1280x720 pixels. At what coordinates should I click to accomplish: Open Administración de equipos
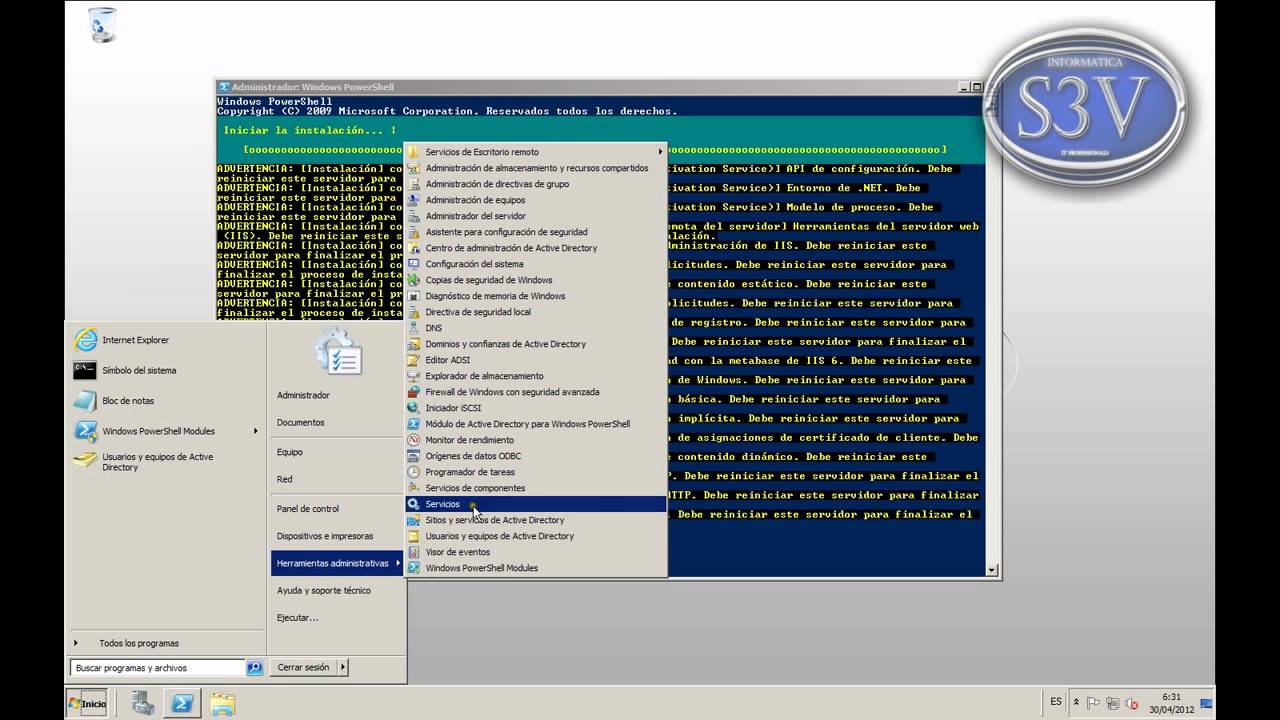point(536,200)
